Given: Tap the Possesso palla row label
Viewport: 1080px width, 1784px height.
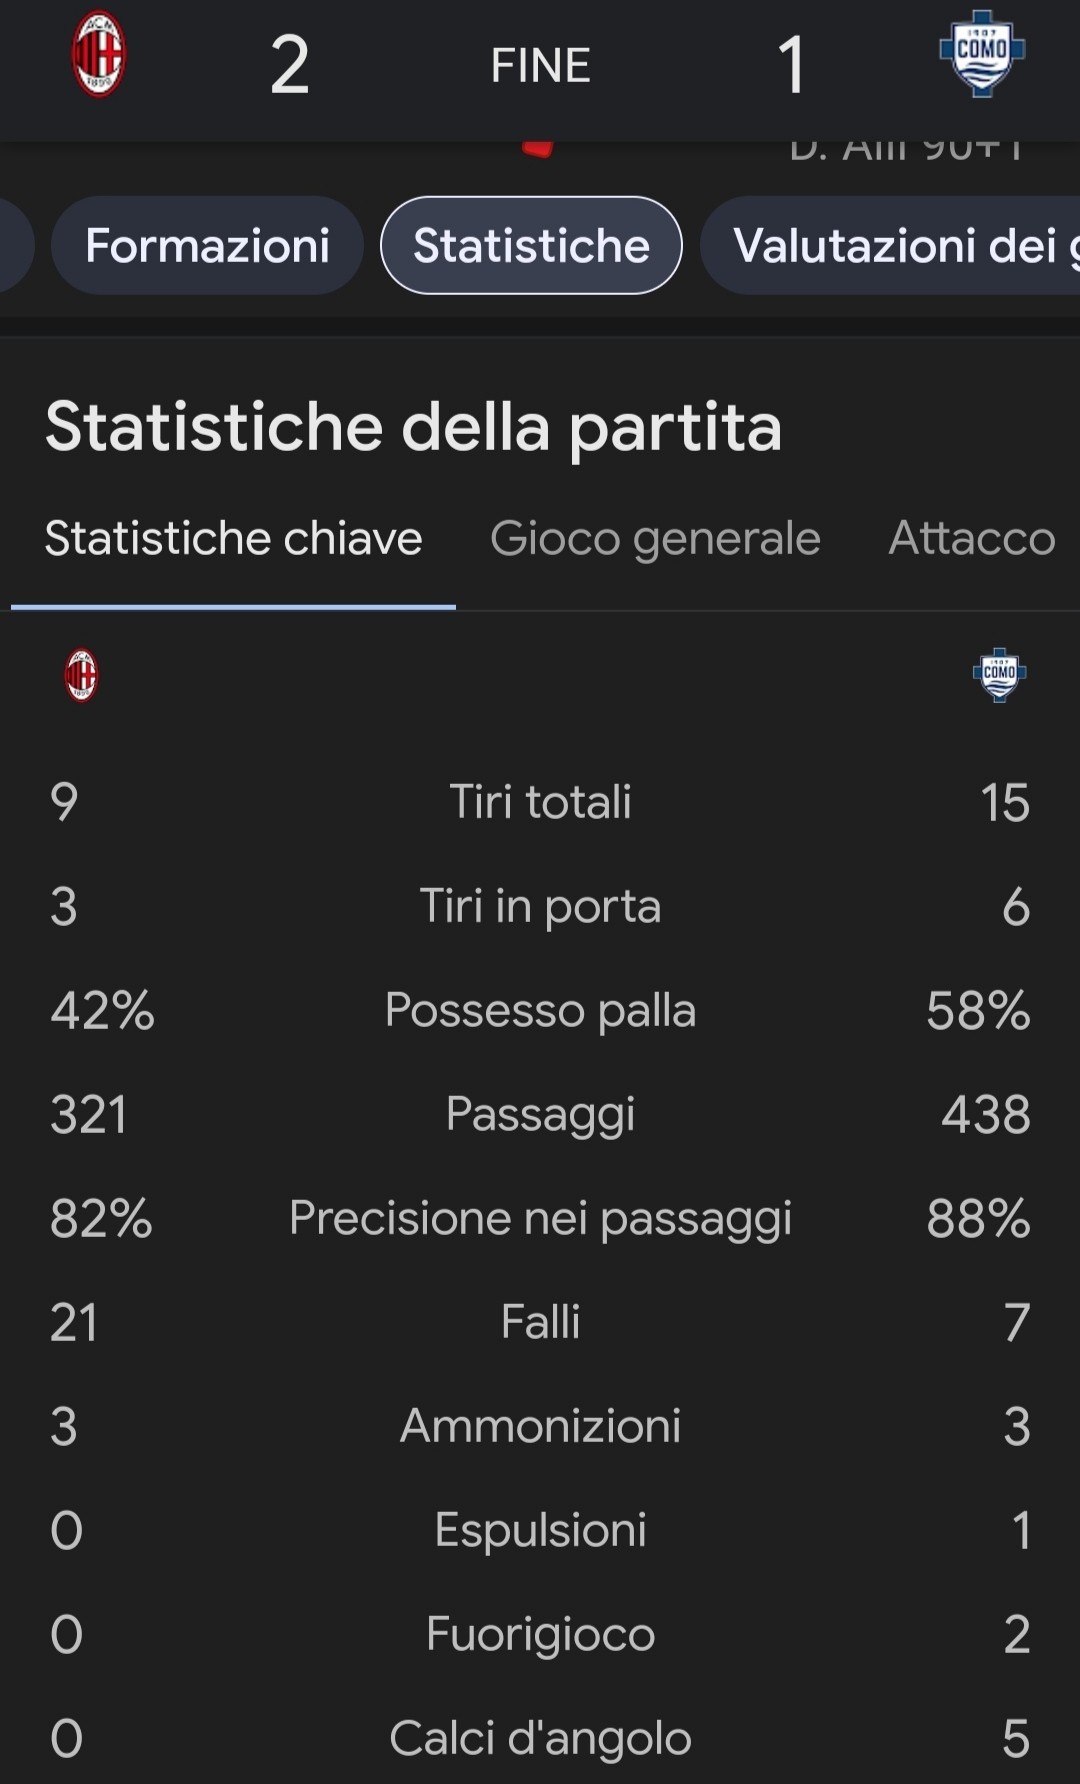Looking at the screenshot, I should [x=540, y=1010].
